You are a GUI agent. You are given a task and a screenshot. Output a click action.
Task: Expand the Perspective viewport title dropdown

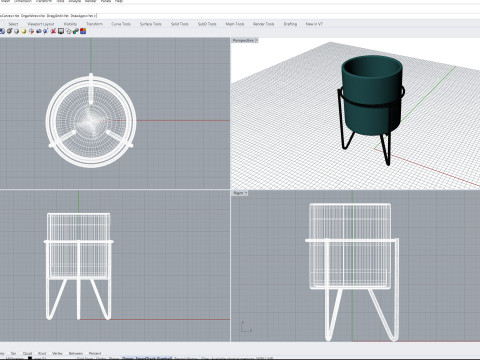click(256, 40)
